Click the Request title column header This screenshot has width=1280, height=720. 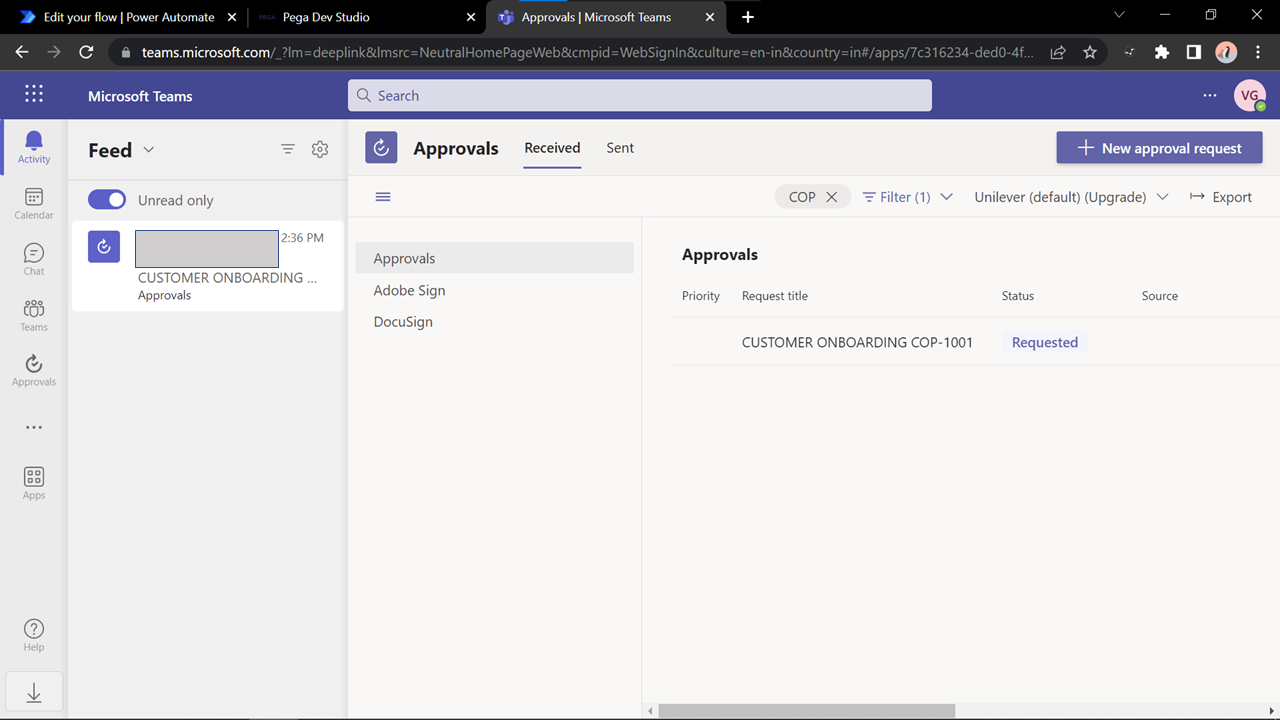tap(775, 296)
